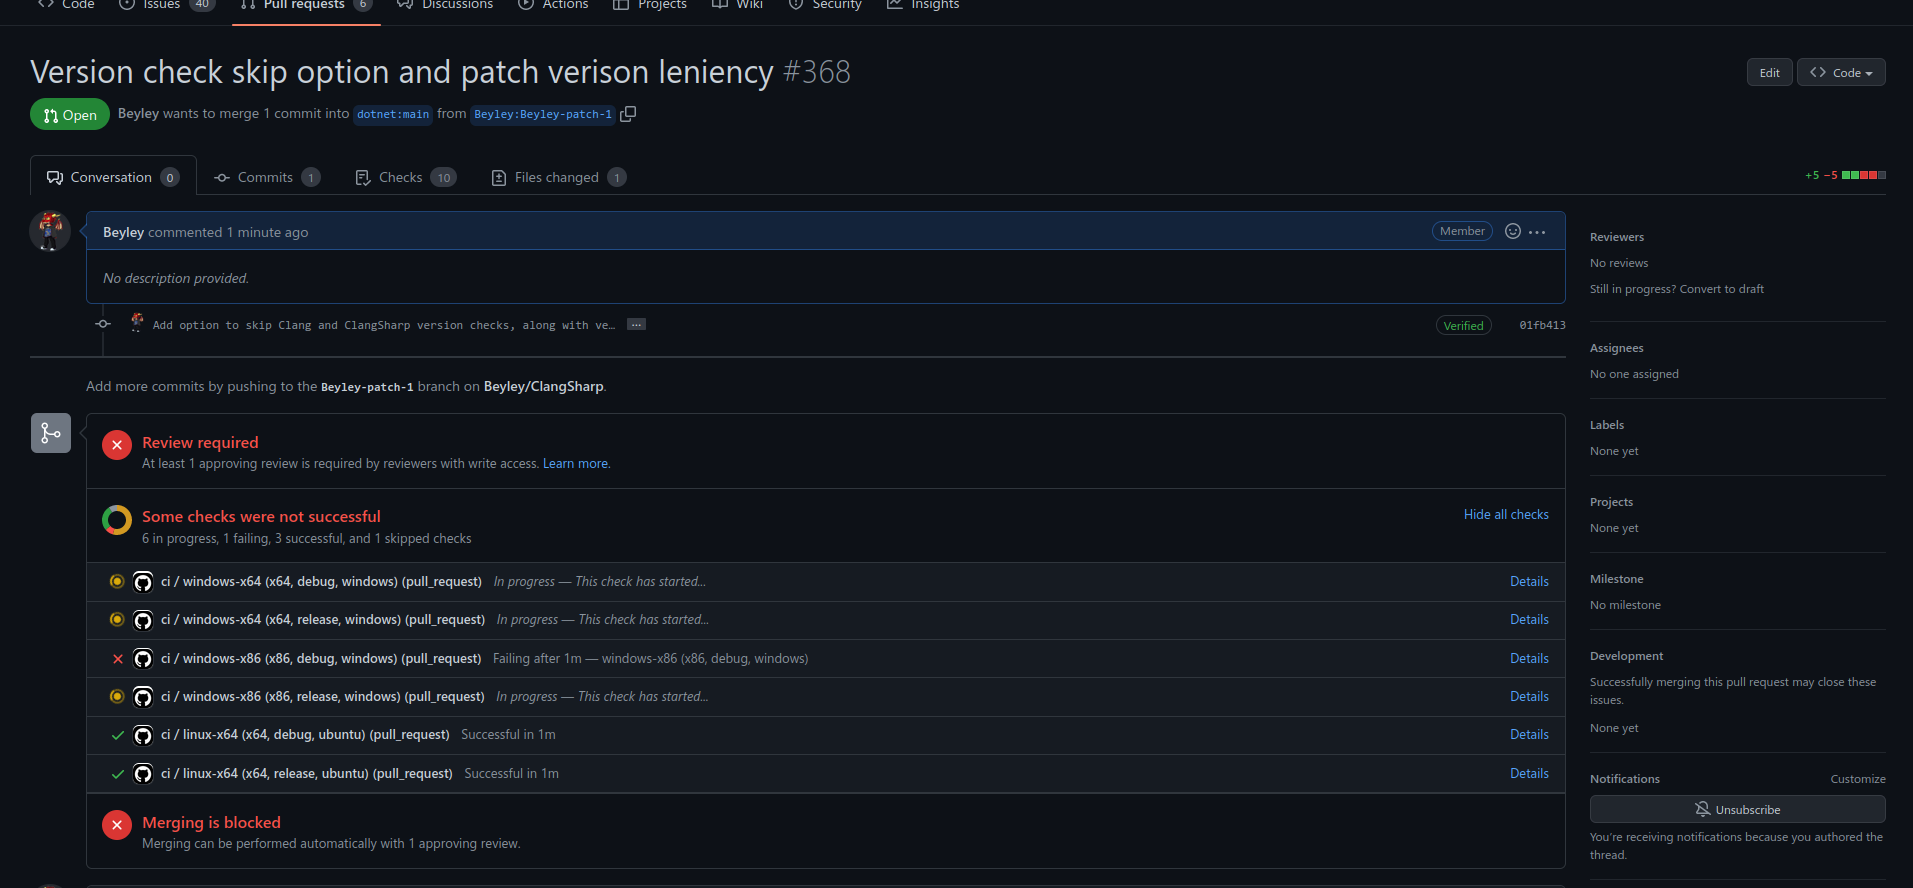Click the Convert to draft link

[1722, 289]
